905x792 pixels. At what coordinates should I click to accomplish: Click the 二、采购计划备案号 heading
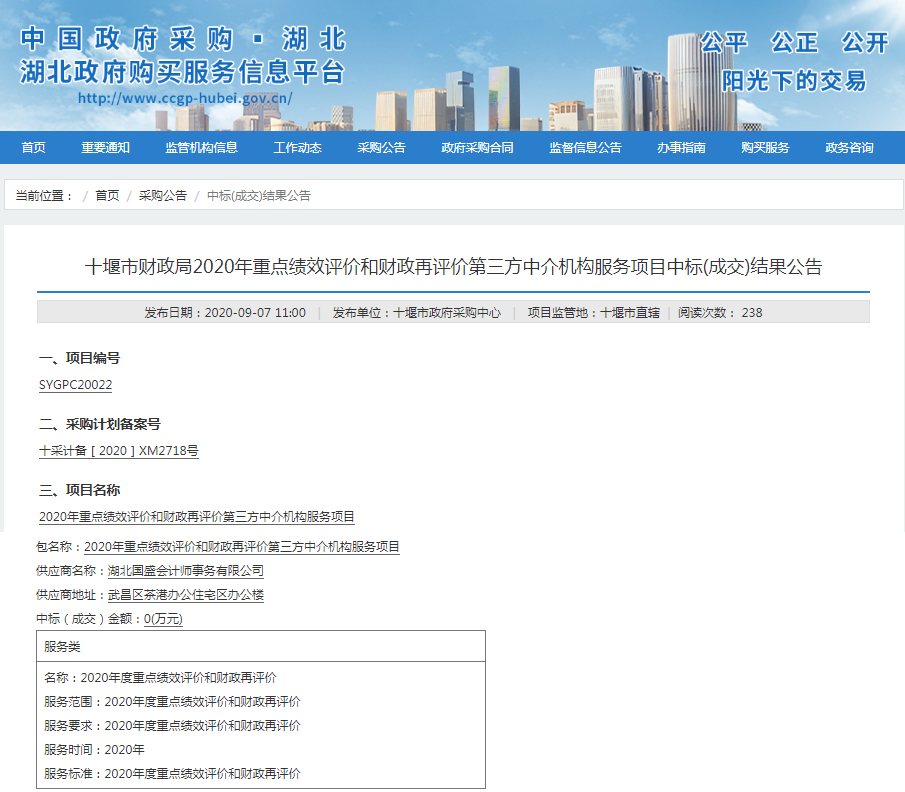pyautogui.click(x=100, y=424)
